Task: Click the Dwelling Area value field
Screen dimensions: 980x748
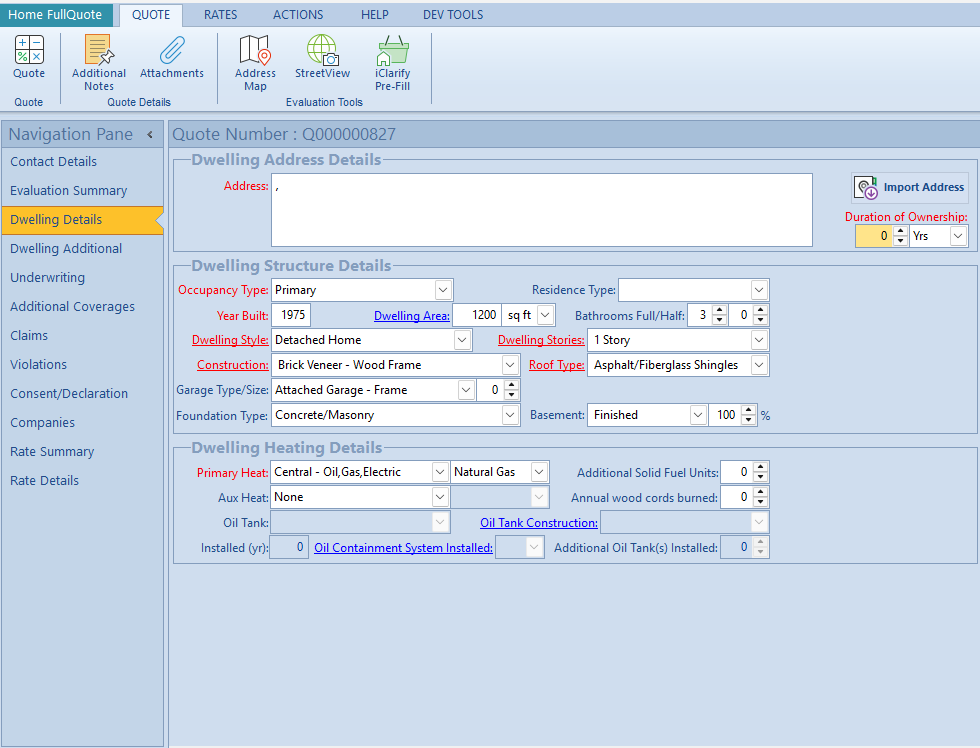Action: tap(477, 315)
